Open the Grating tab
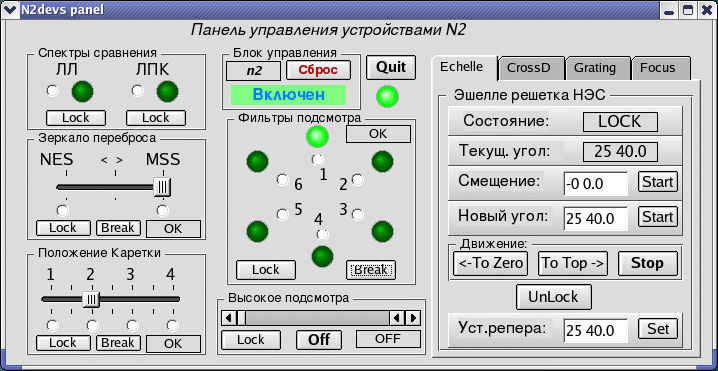This screenshot has width=718, height=371. tap(594, 68)
